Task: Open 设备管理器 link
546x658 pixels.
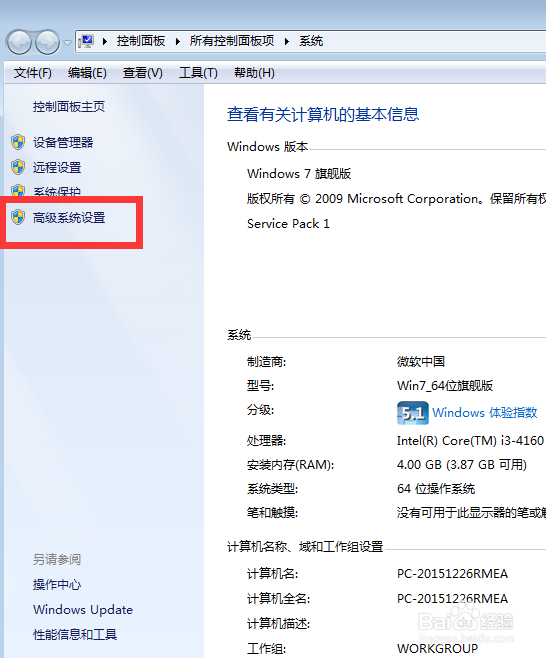Action: (x=63, y=143)
